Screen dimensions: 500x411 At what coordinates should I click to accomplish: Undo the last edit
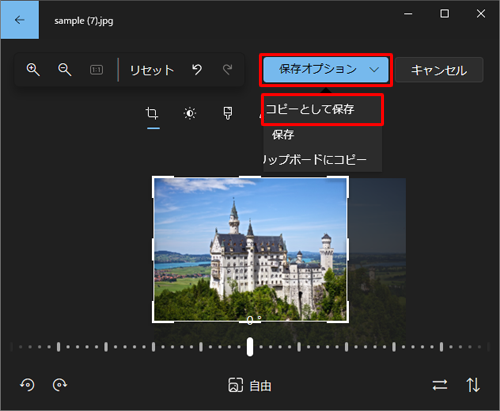[x=197, y=70]
